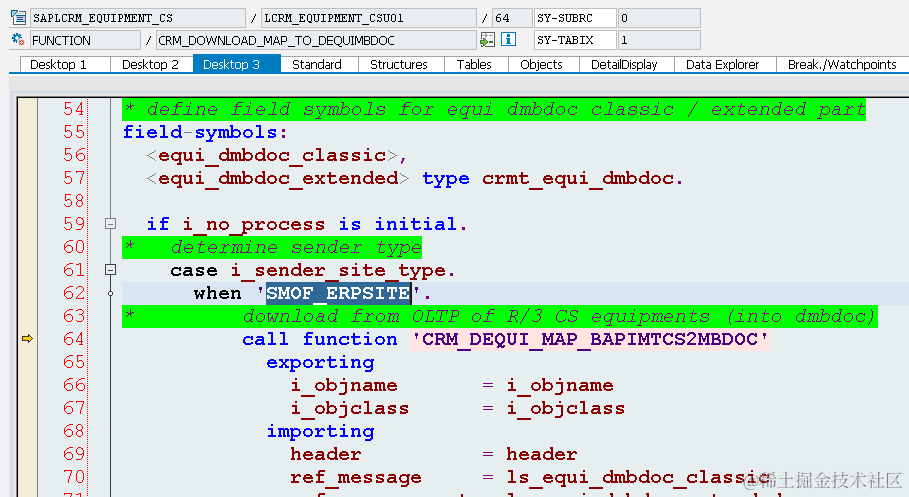Click line number 66 in the gutter

(74, 384)
